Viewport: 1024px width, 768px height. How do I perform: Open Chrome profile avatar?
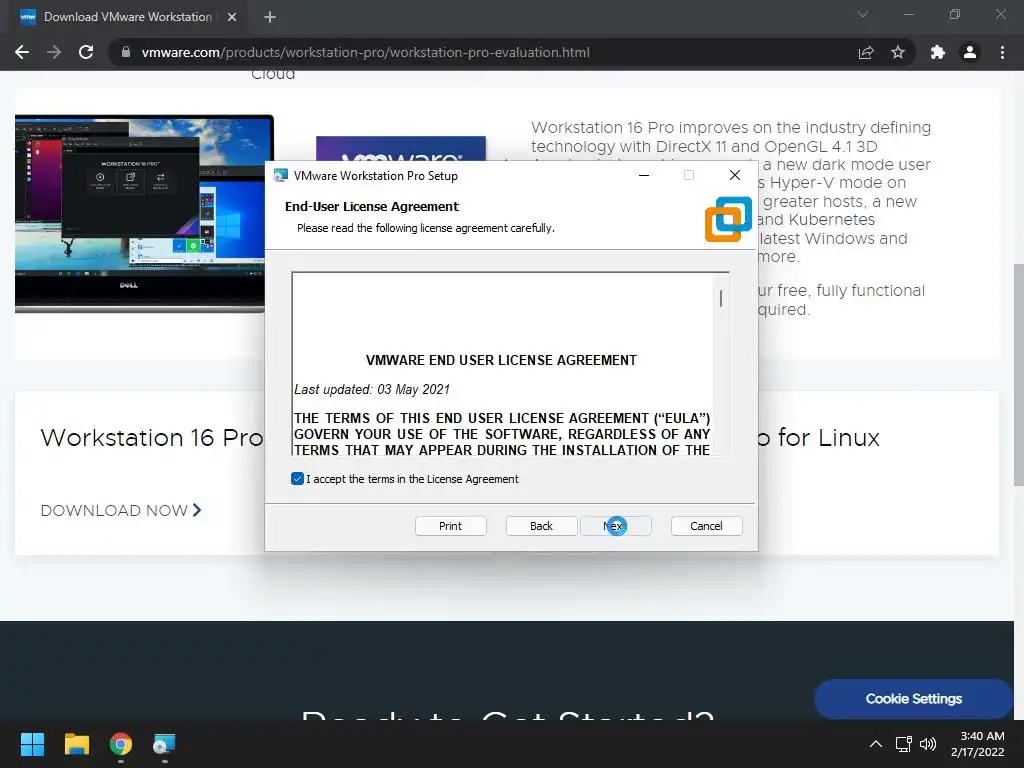coord(970,52)
